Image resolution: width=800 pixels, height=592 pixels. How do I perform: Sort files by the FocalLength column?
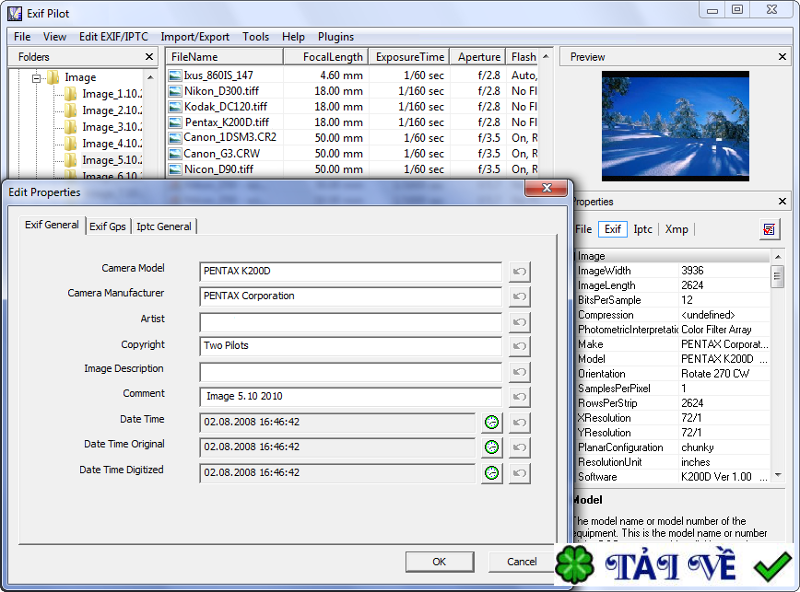(326, 58)
